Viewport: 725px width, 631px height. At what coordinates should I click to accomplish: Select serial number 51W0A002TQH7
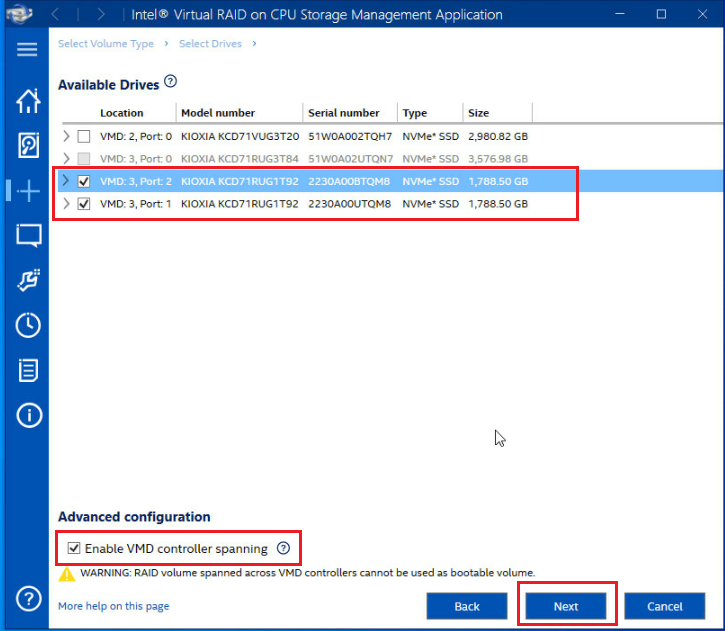pos(350,136)
